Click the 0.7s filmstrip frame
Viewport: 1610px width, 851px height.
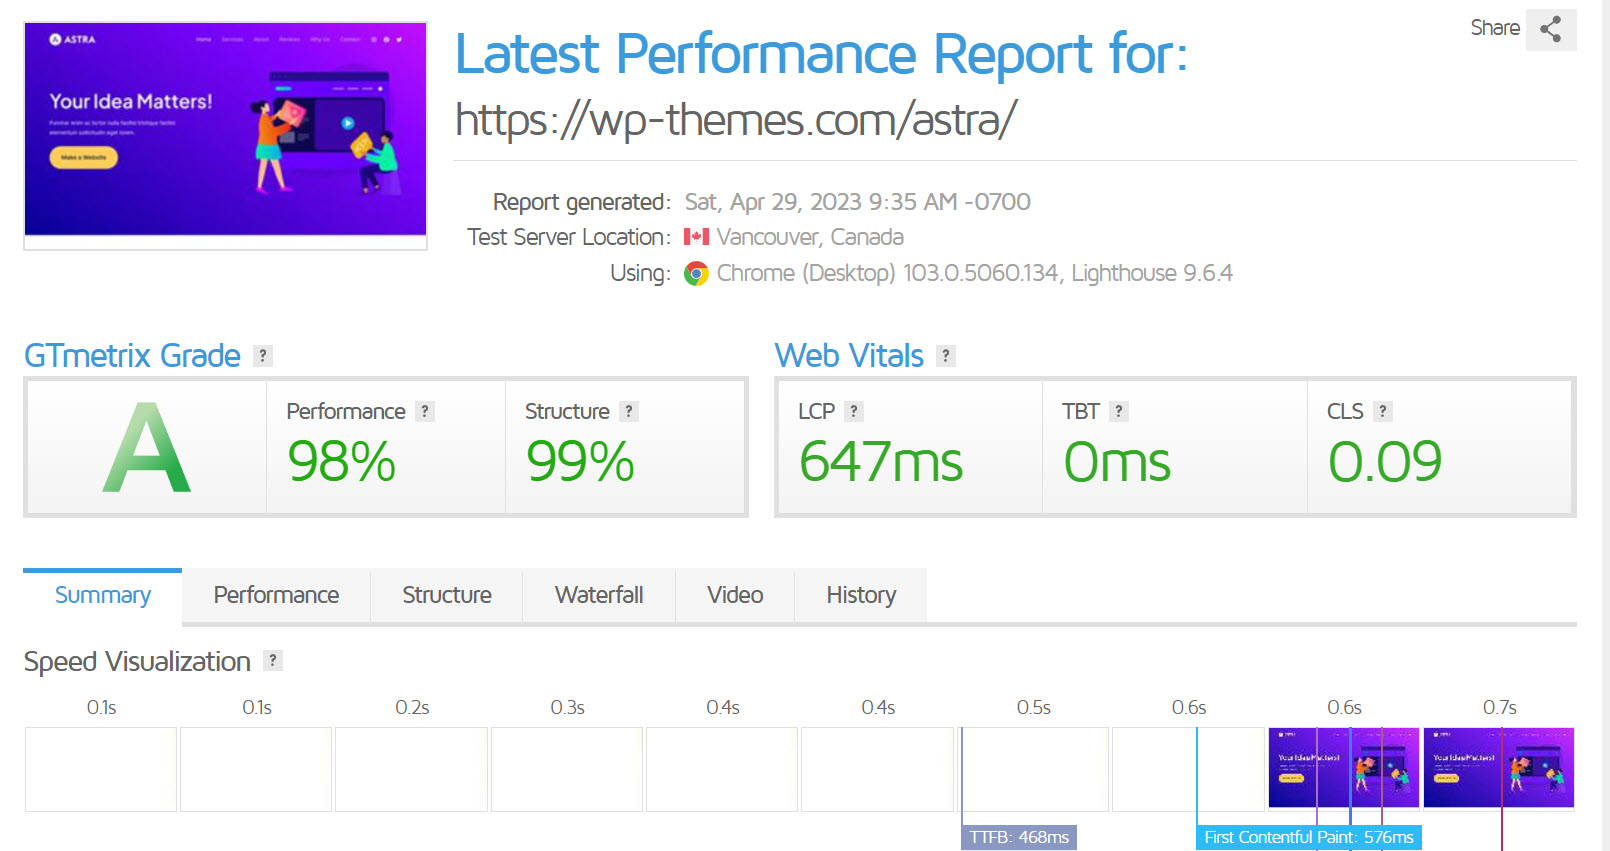[1499, 768]
